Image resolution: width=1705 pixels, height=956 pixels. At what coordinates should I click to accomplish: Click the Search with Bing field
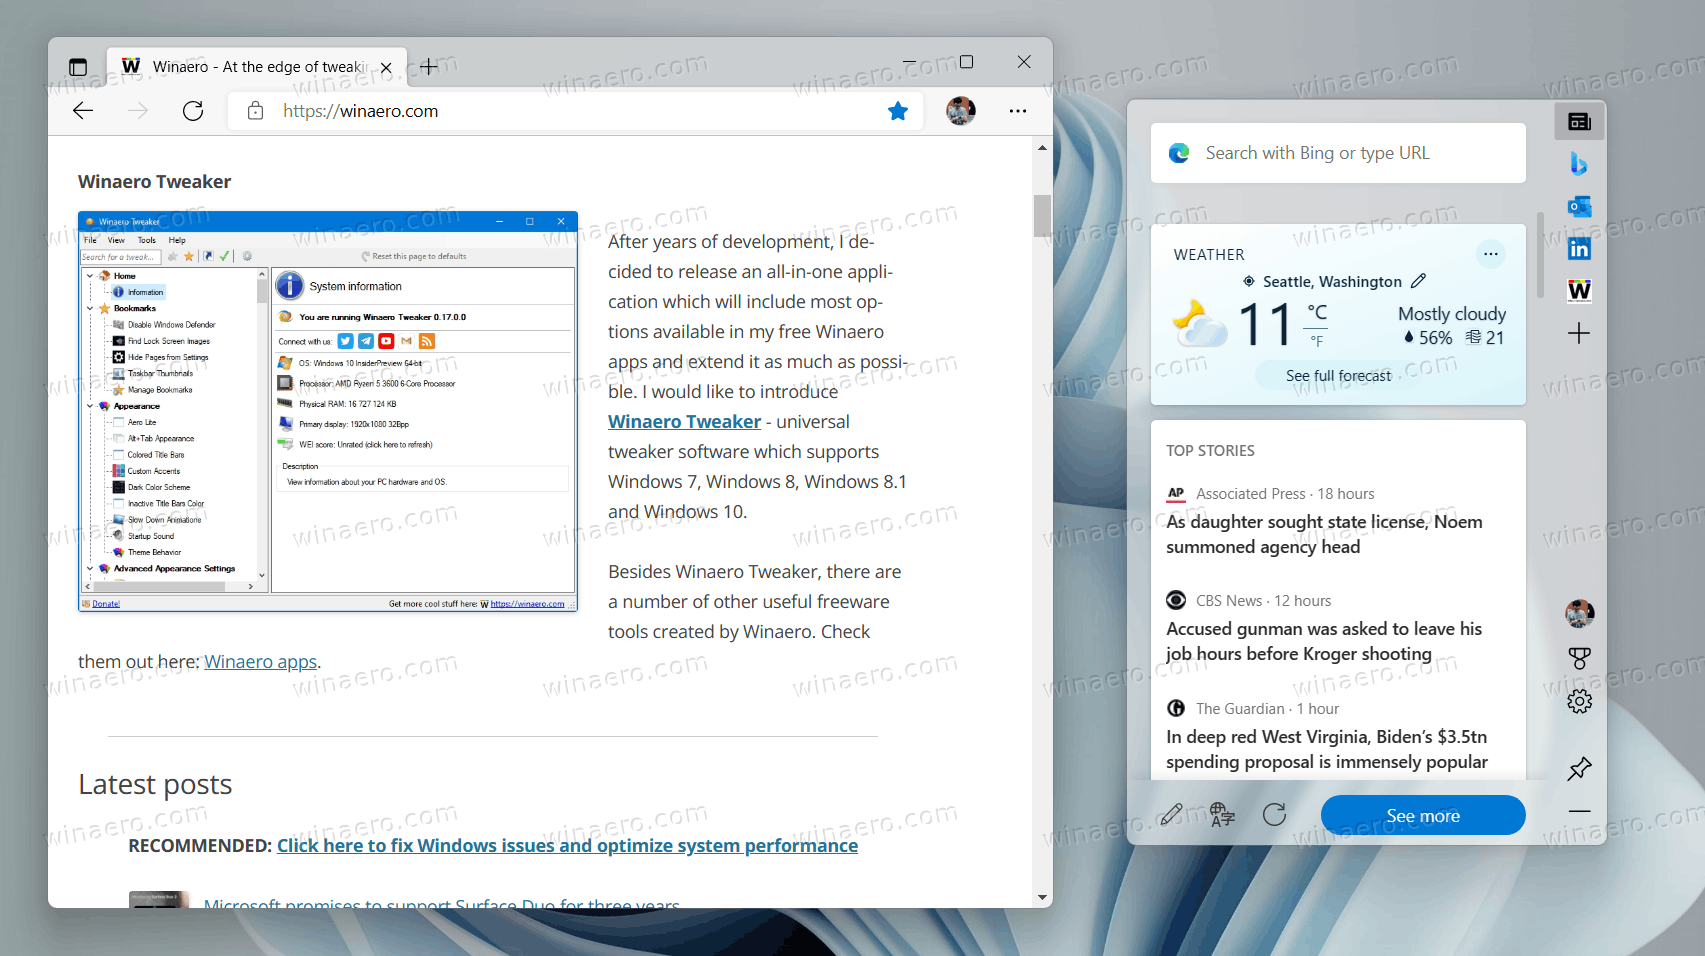point(1338,153)
